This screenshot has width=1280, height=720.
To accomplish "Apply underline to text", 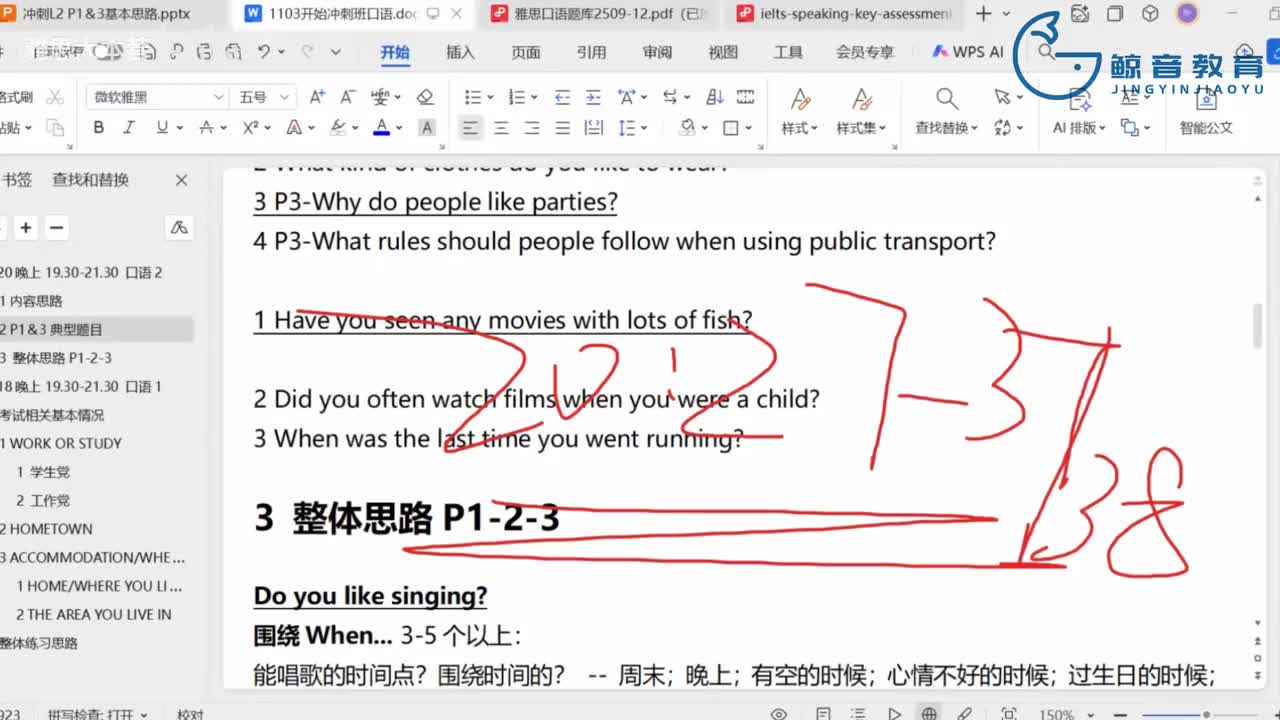I will (161, 128).
